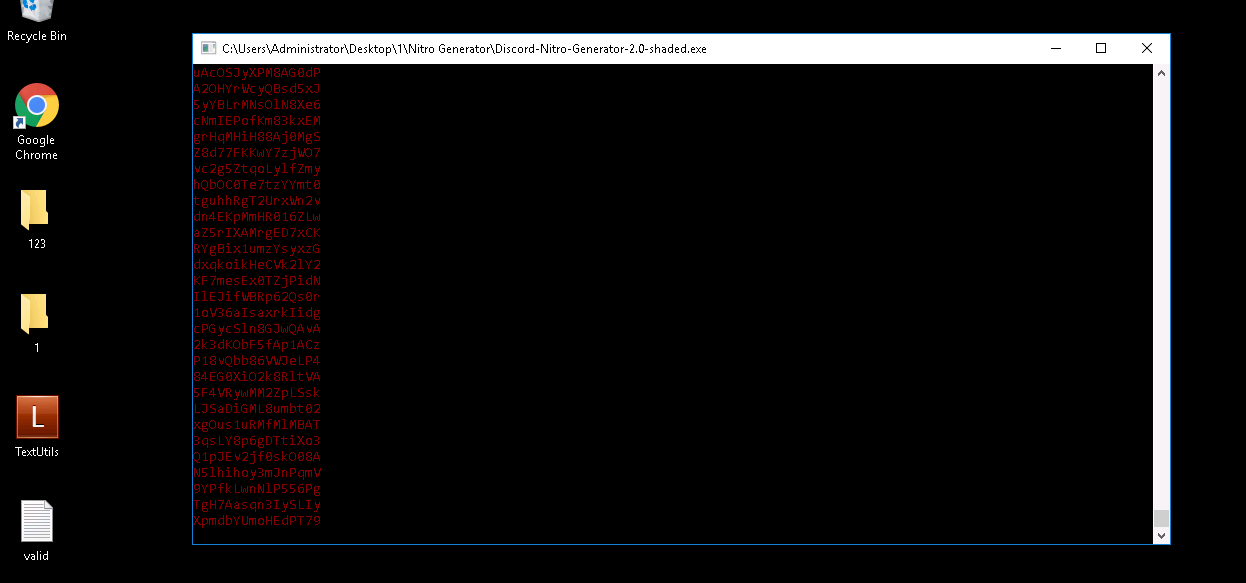Click the console scrollbar up arrow

point(1161,73)
